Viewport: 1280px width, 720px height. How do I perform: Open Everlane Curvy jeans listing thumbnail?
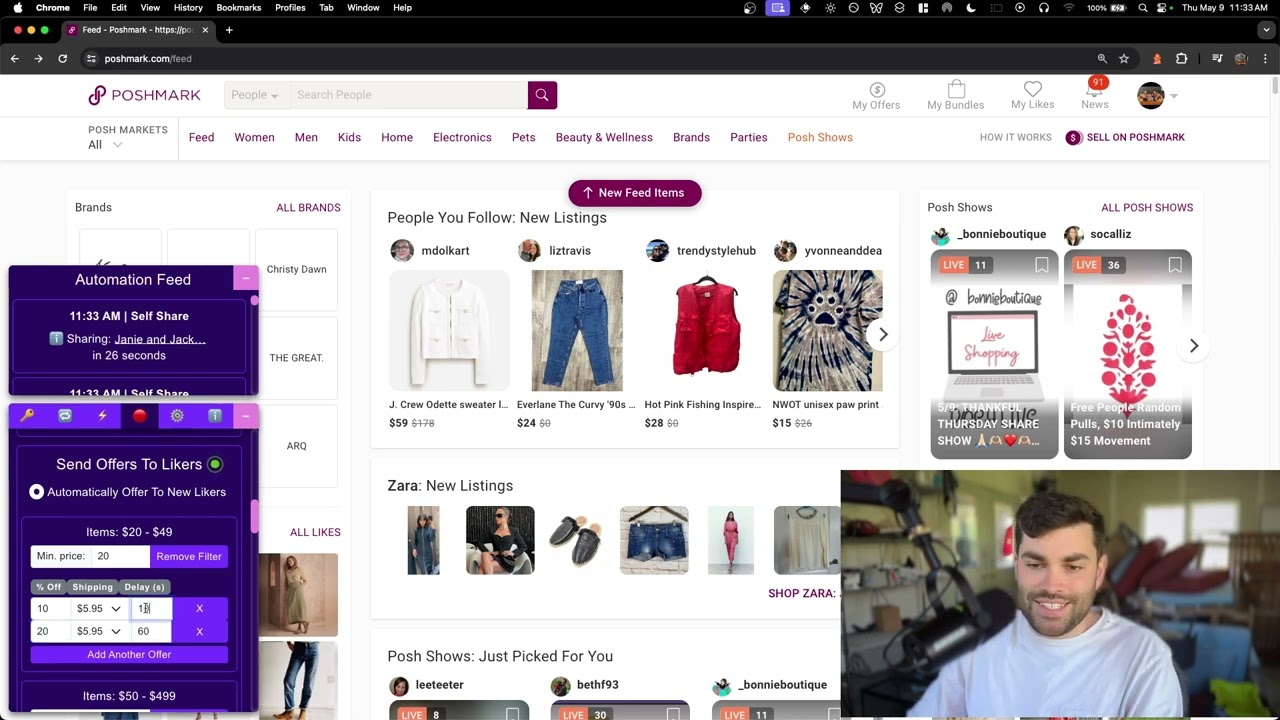pyautogui.click(x=577, y=331)
